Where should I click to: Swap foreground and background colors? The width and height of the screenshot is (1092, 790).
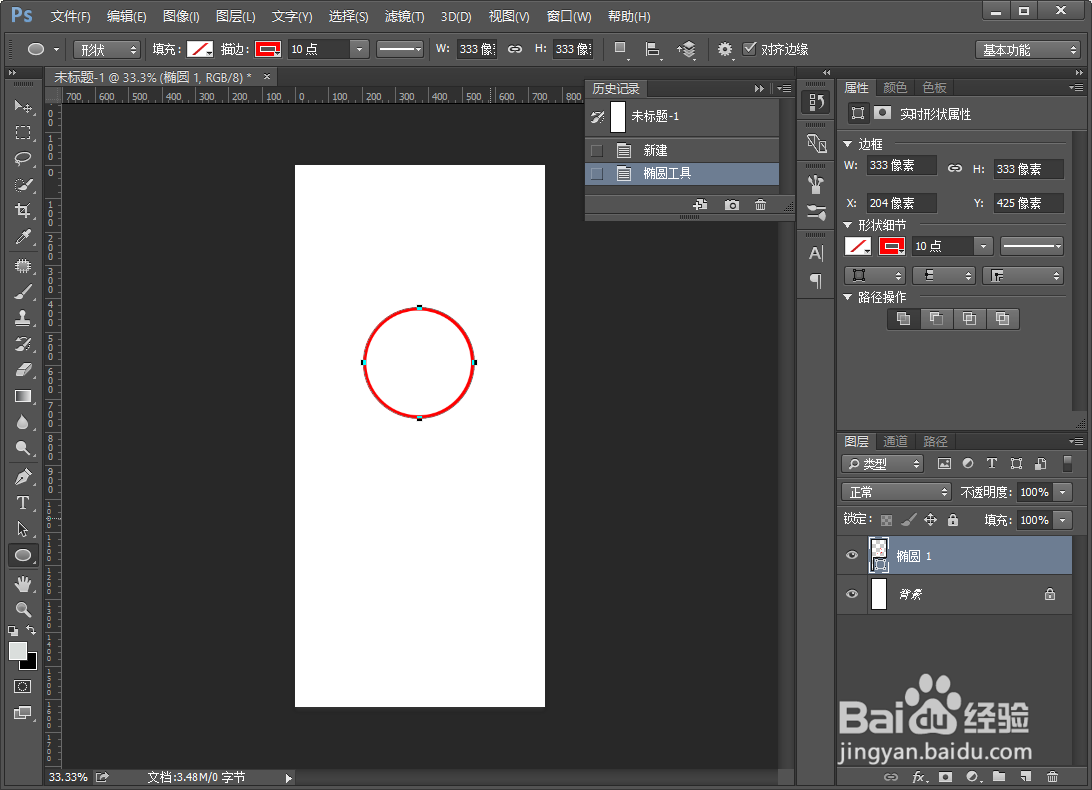click(31, 630)
